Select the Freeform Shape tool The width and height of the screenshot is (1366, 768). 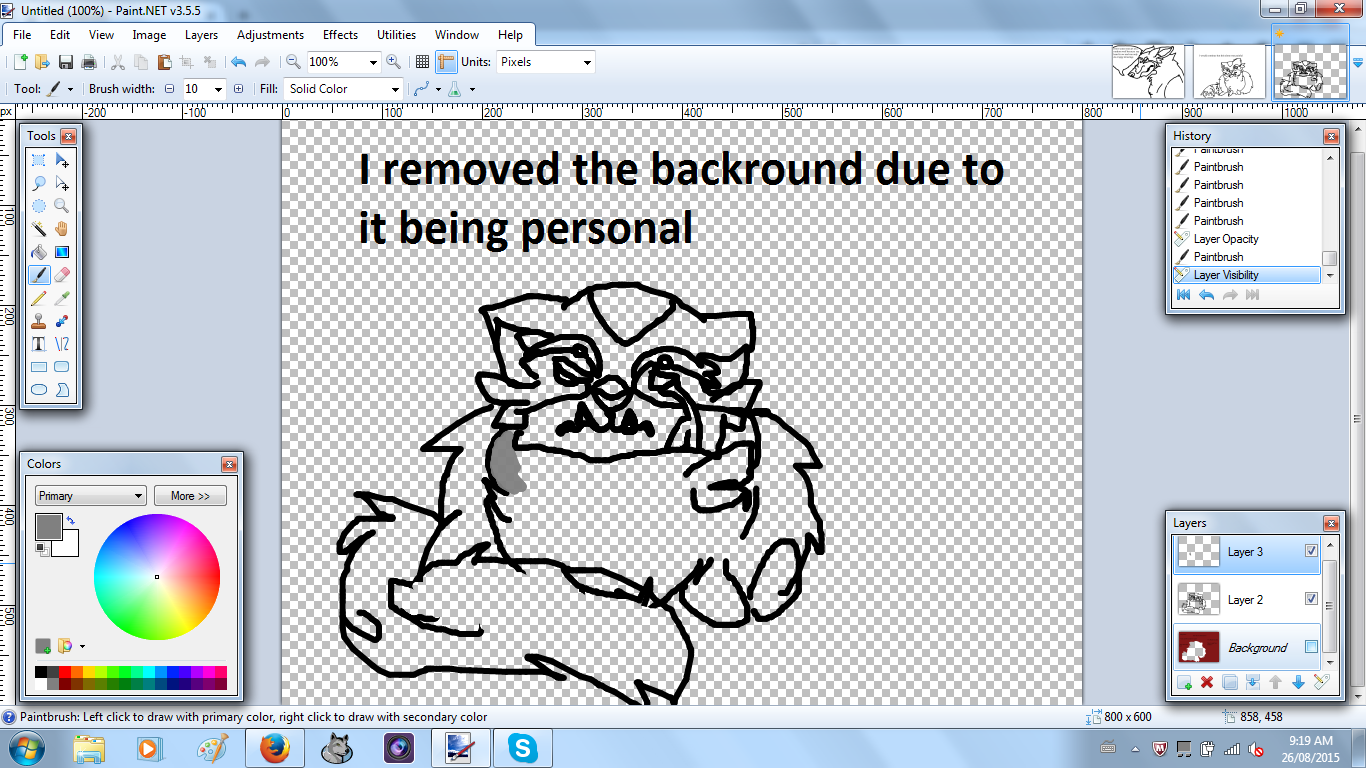tap(62, 390)
